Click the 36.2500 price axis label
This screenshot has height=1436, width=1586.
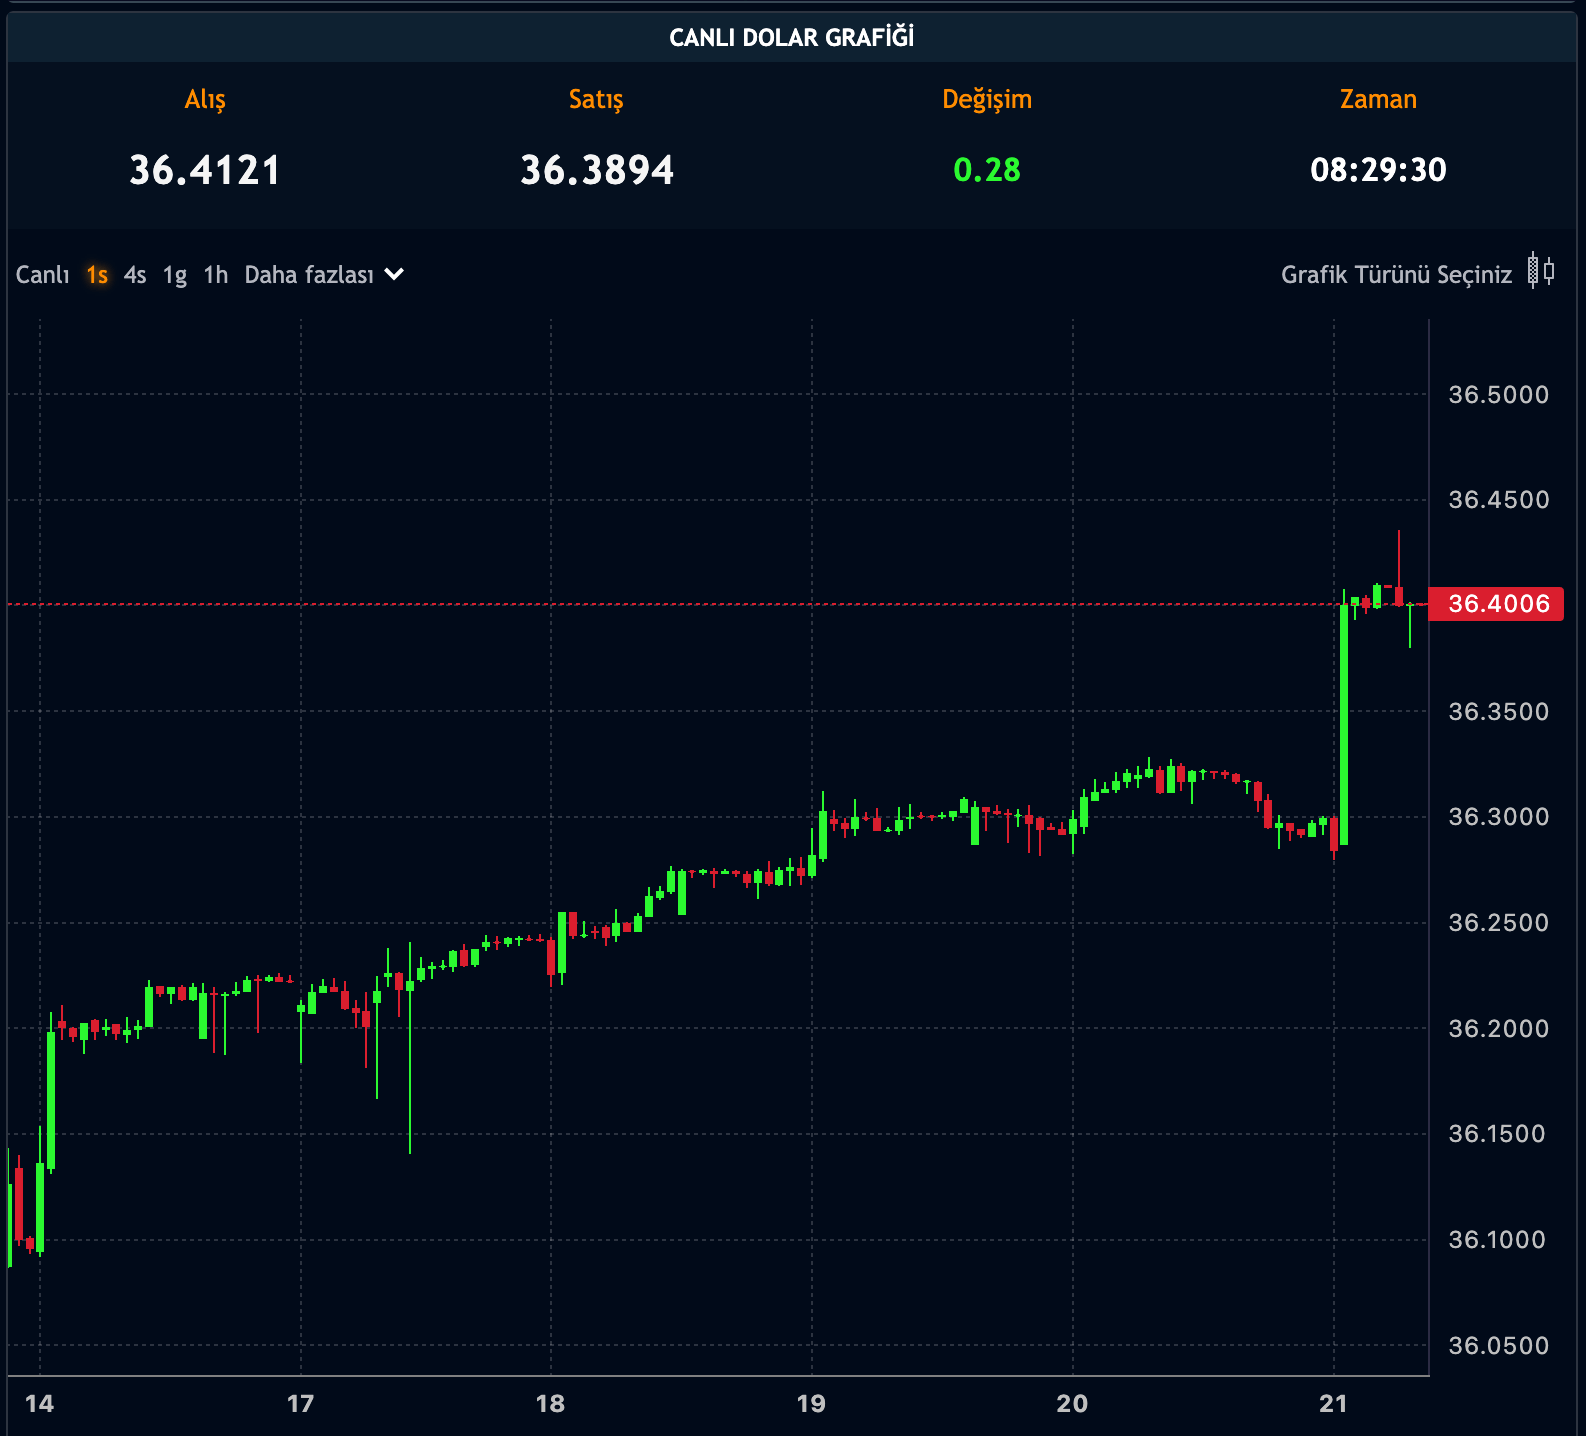click(1499, 923)
